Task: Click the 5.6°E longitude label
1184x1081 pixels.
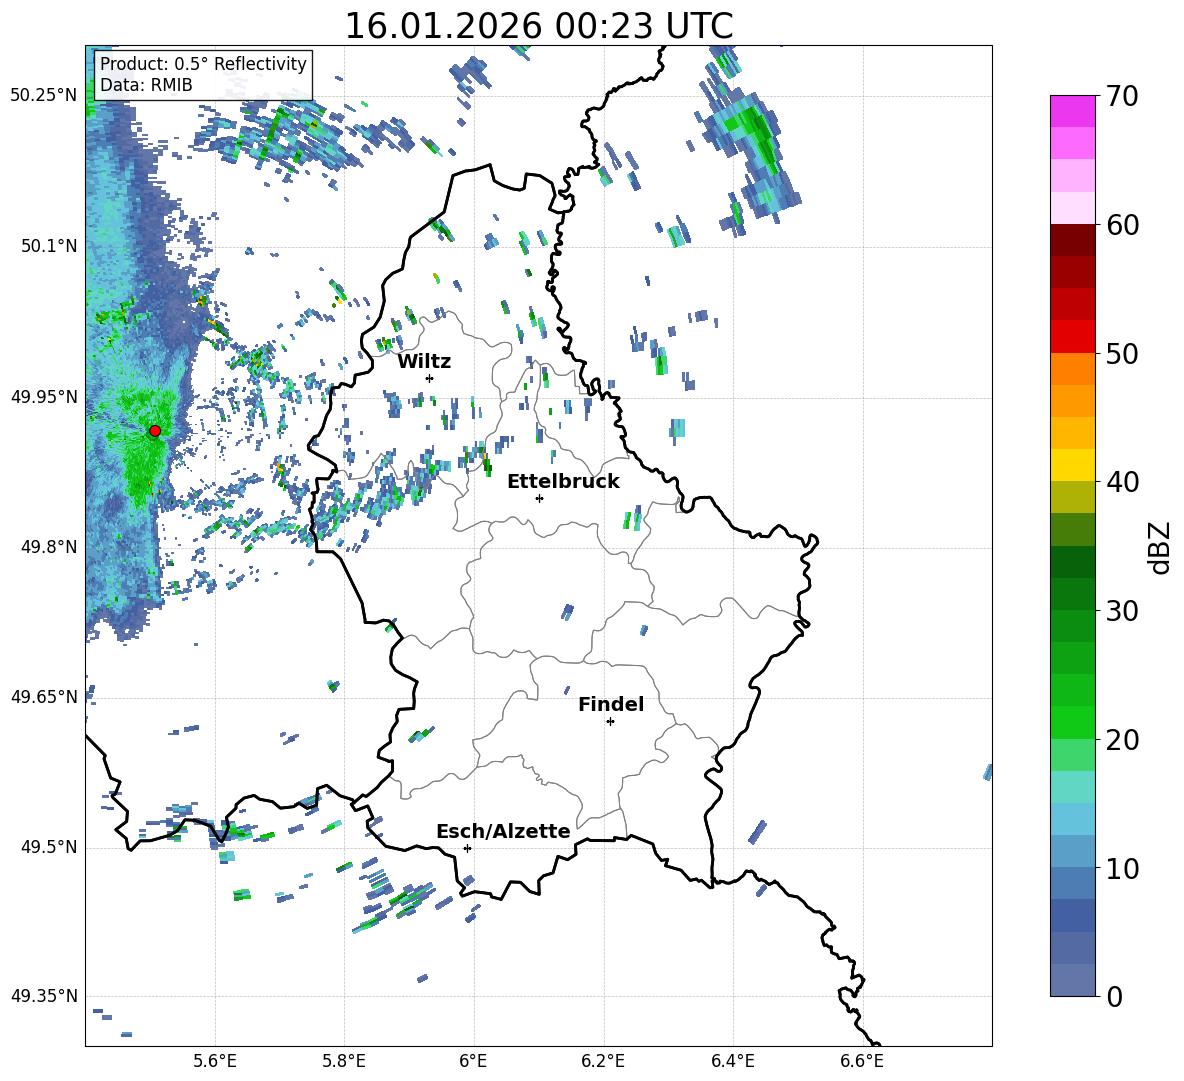Action: (215, 1061)
